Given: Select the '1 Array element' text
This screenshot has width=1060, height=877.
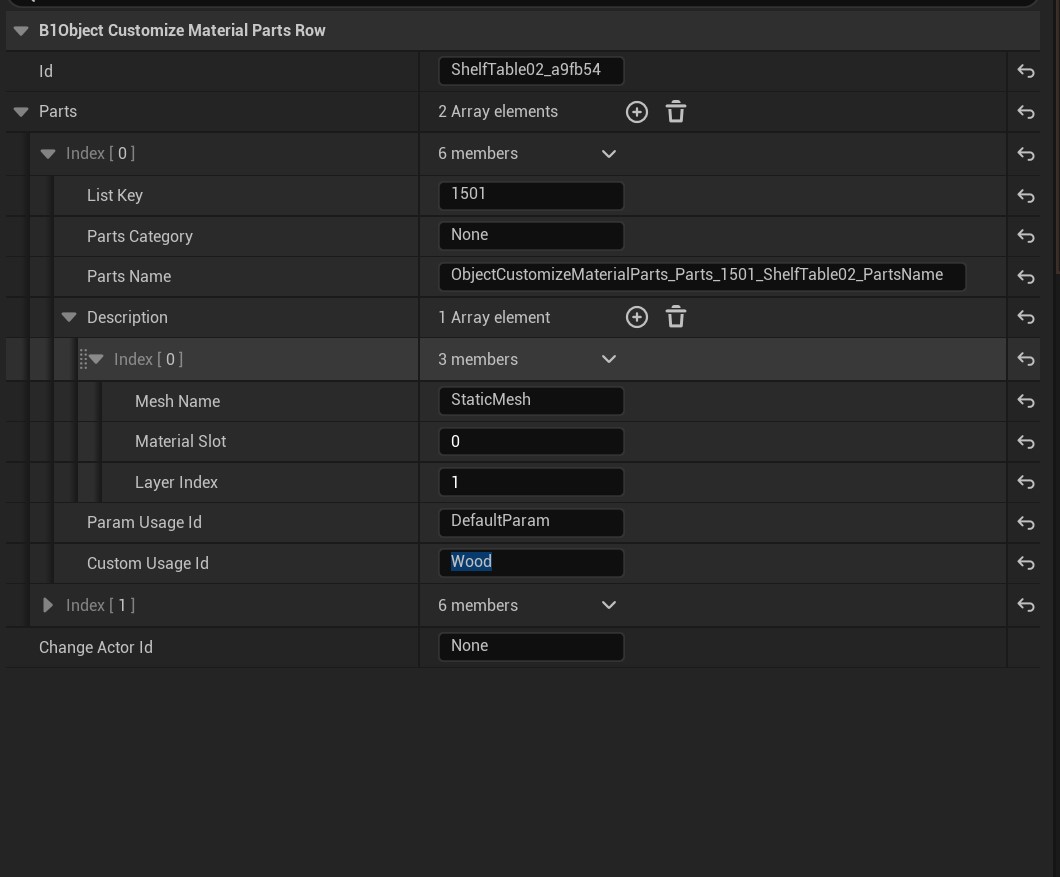Looking at the screenshot, I should 494,317.
